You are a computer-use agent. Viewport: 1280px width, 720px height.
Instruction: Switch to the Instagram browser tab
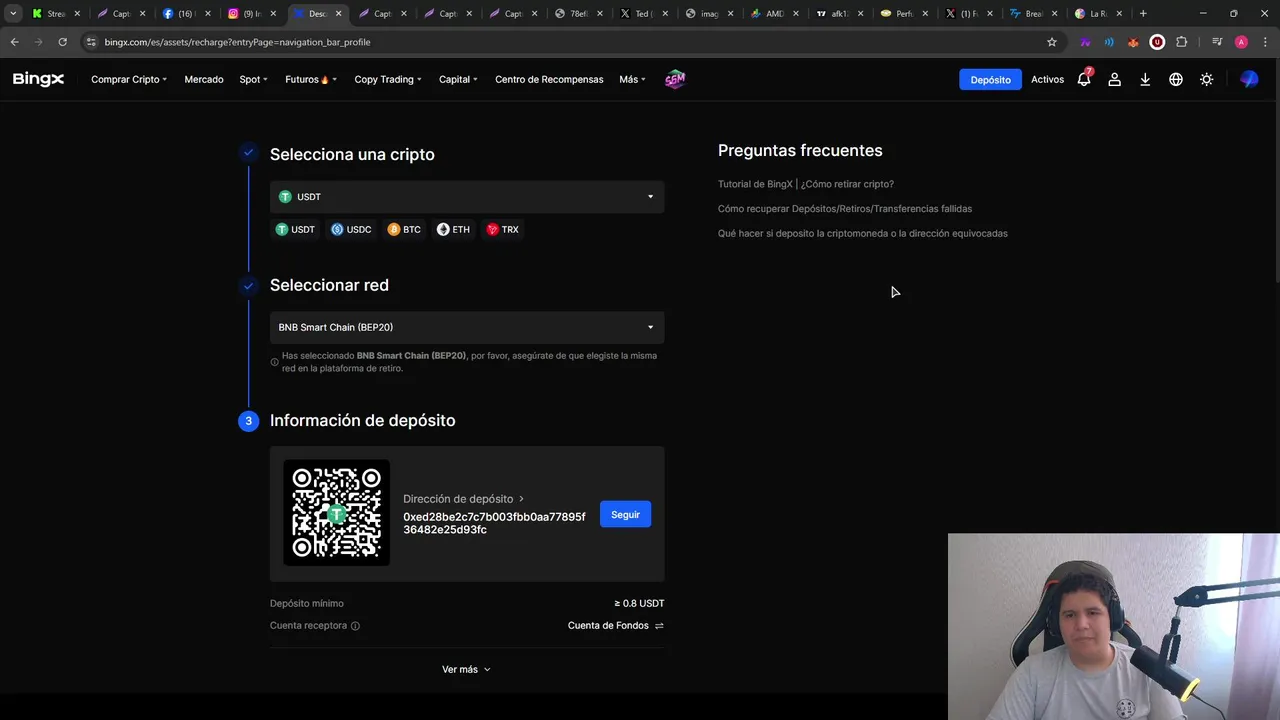coord(252,14)
